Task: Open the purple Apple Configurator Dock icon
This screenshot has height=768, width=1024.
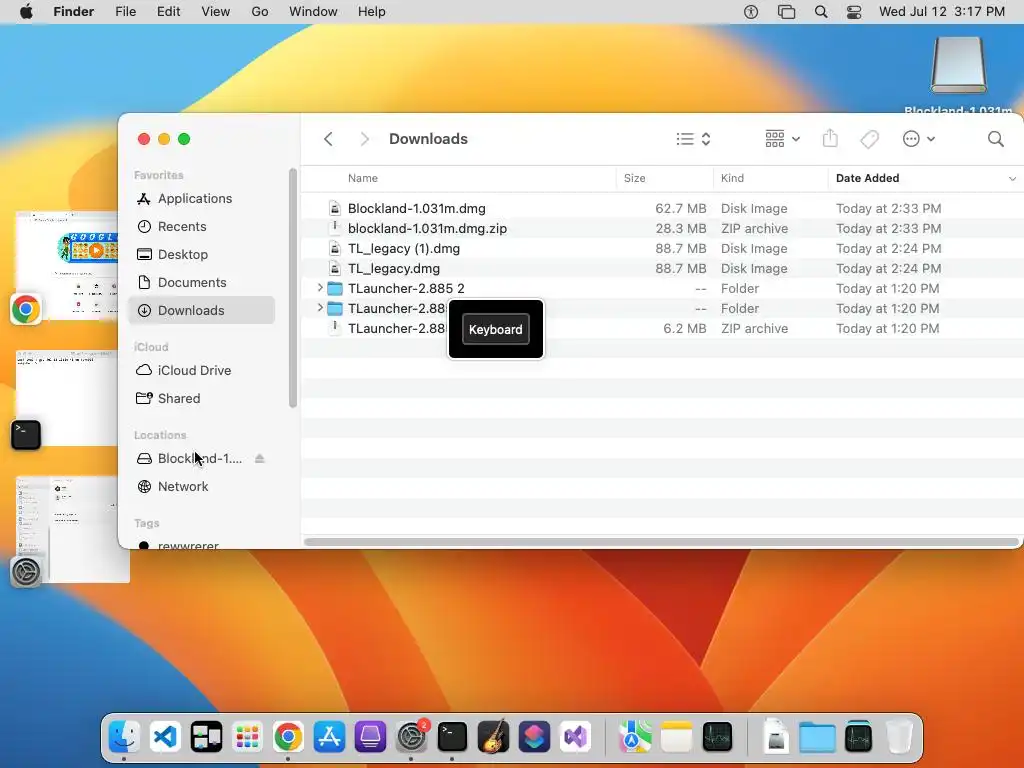Action: [x=370, y=737]
